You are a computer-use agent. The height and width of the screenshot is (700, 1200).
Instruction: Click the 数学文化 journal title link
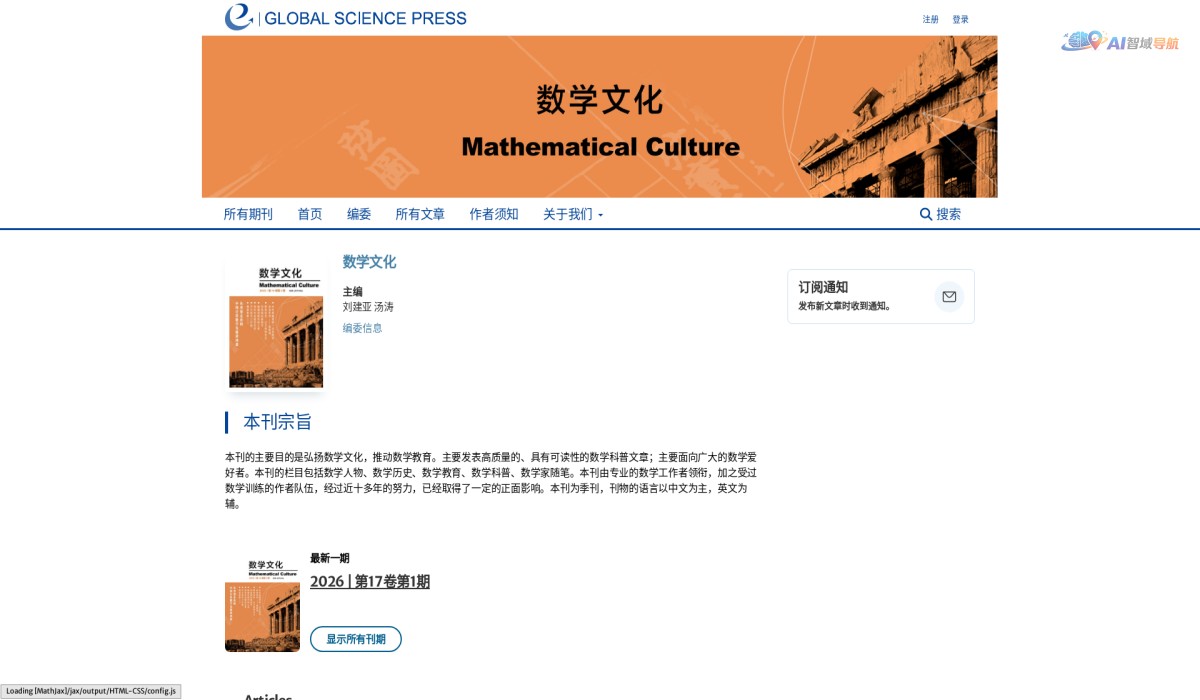click(367, 262)
